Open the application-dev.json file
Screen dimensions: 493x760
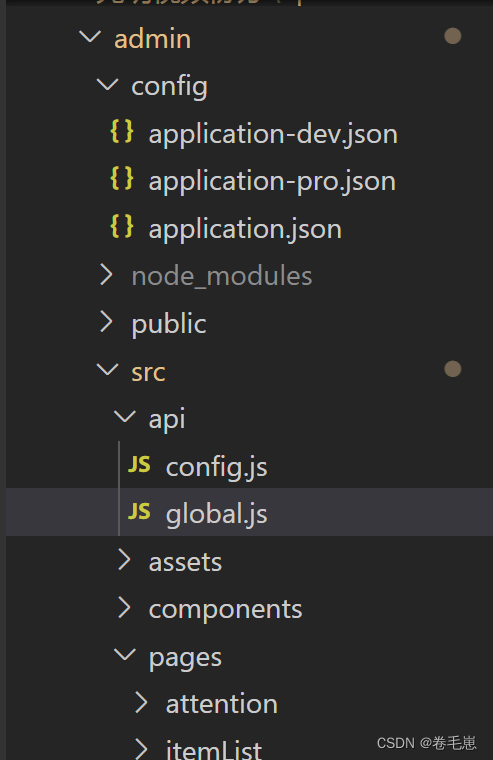(273, 134)
